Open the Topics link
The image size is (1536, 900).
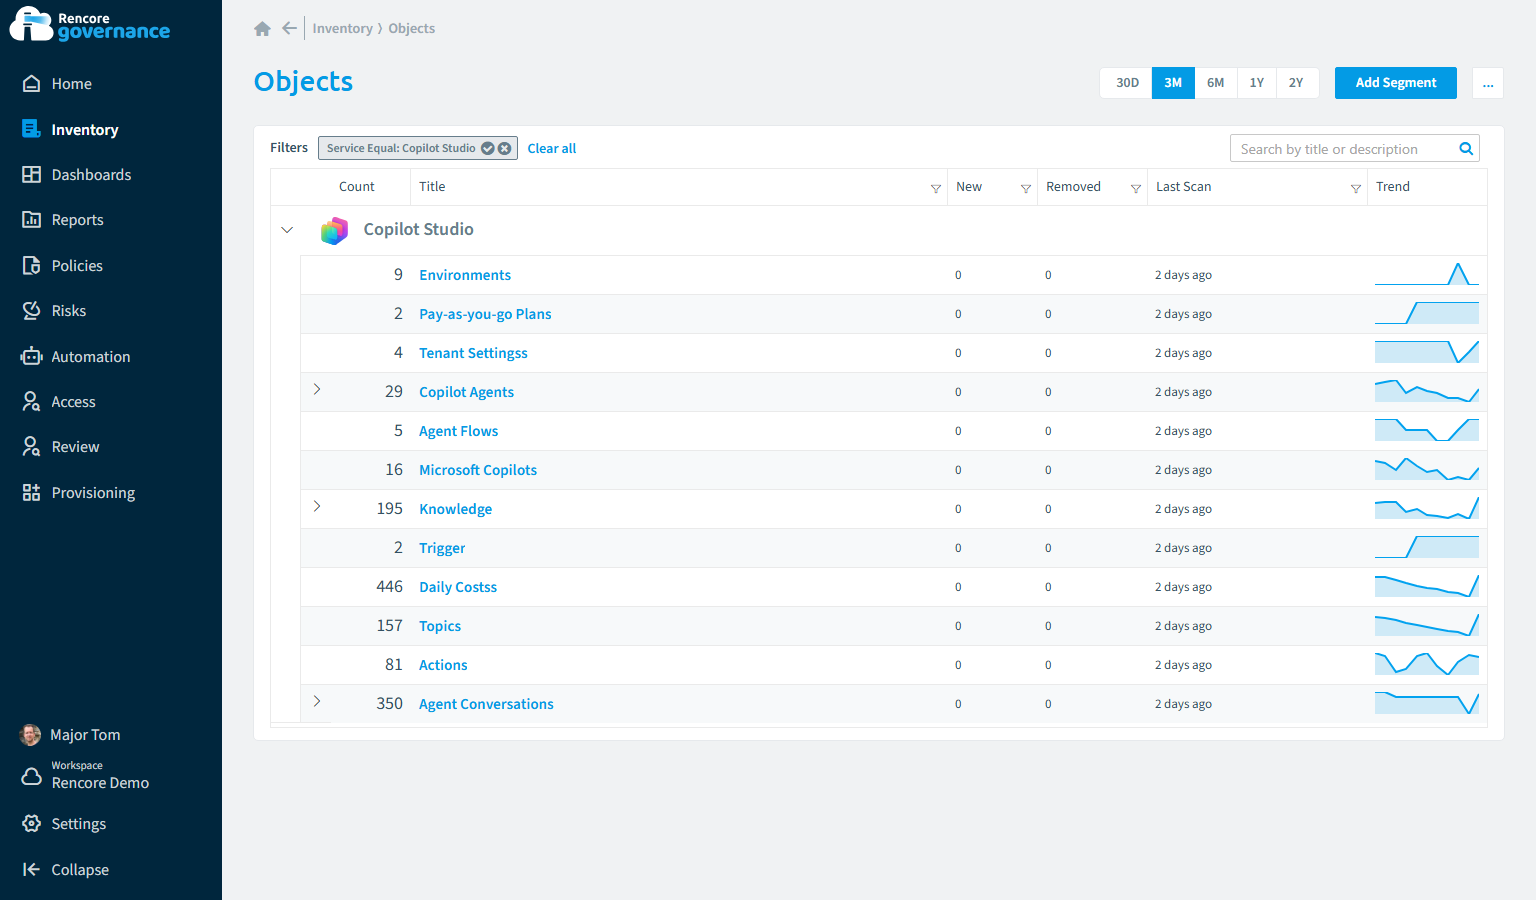[x=440, y=626]
